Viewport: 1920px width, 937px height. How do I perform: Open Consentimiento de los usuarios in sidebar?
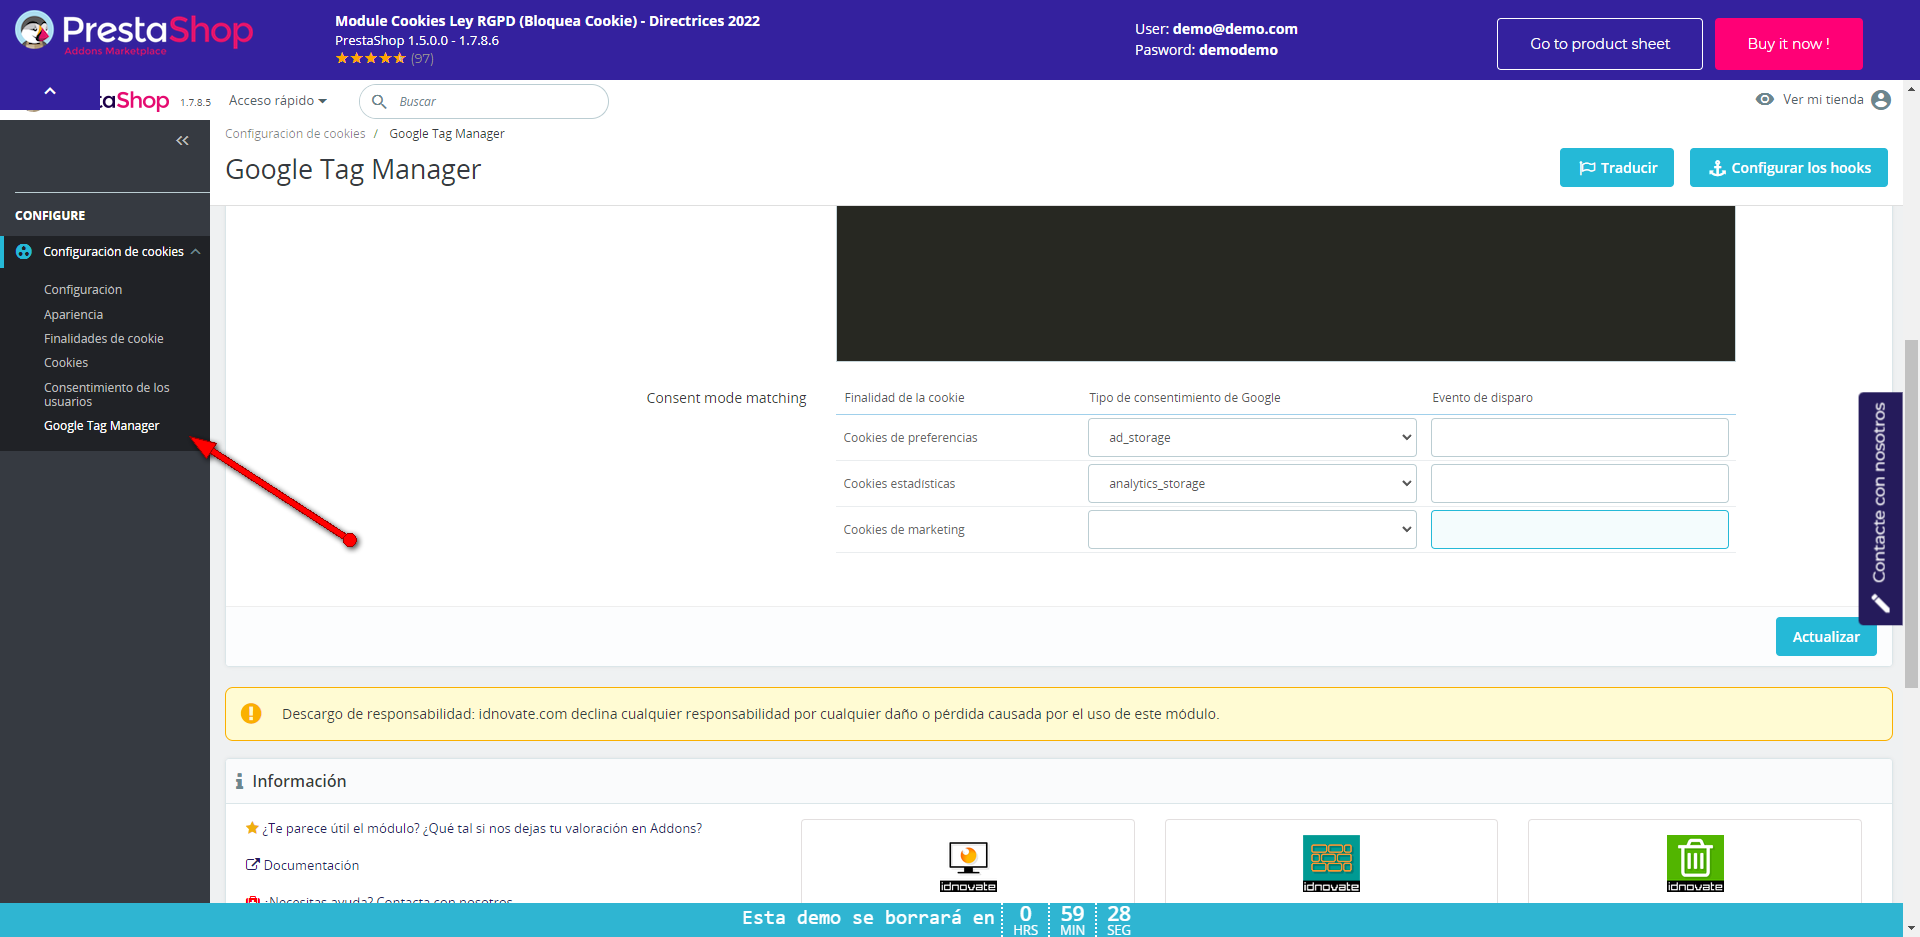coord(107,394)
